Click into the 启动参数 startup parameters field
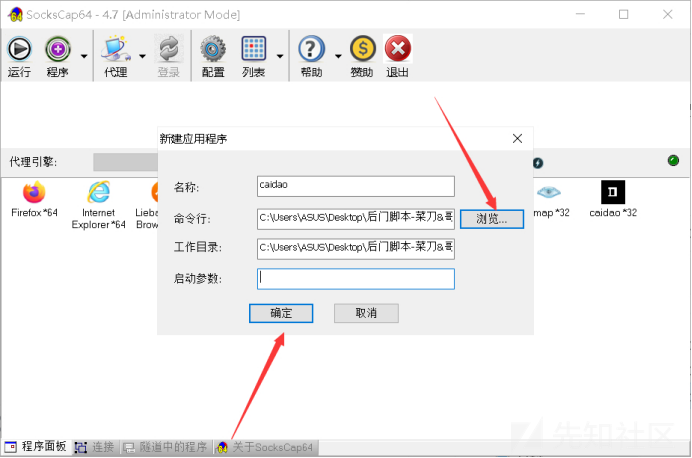The height and width of the screenshot is (458, 692). pyautogui.click(x=356, y=279)
